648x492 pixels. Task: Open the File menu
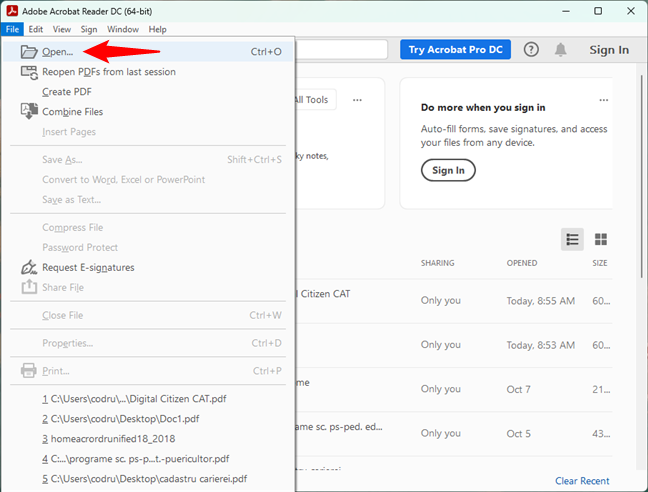pyautogui.click(x=12, y=29)
